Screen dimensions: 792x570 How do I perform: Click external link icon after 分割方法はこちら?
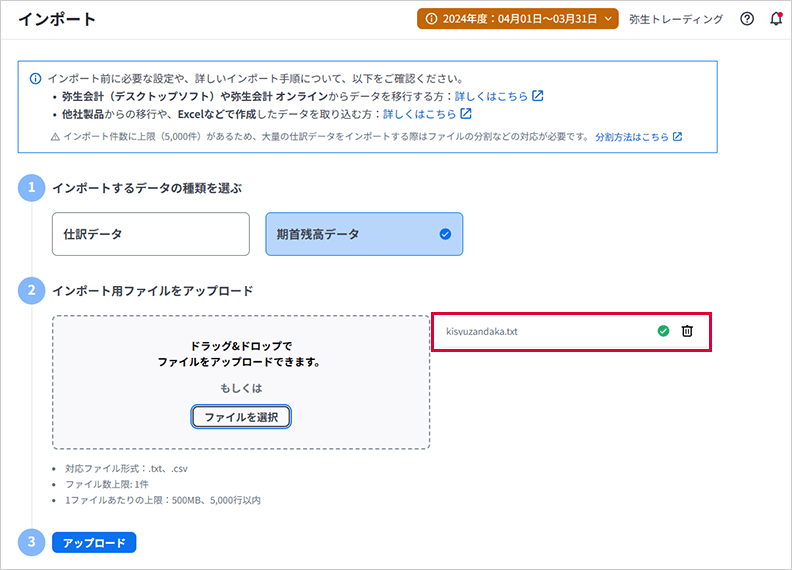pyautogui.click(x=678, y=136)
